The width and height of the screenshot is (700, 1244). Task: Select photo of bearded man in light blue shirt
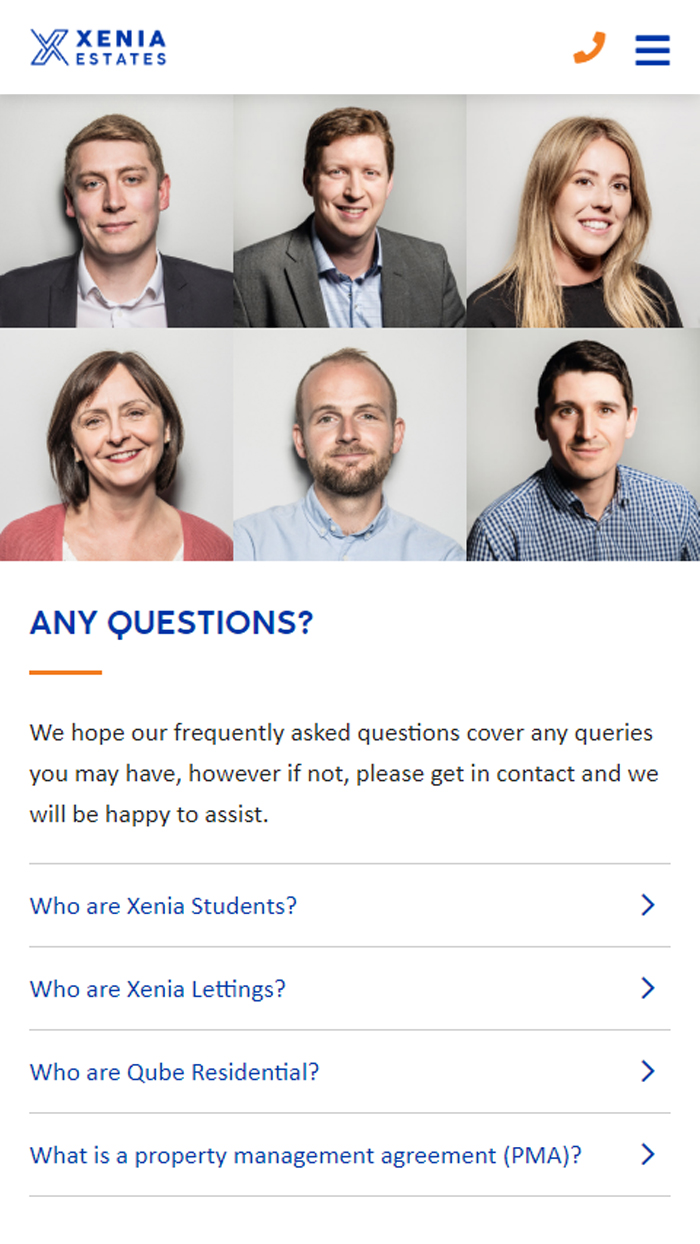[x=349, y=445]
